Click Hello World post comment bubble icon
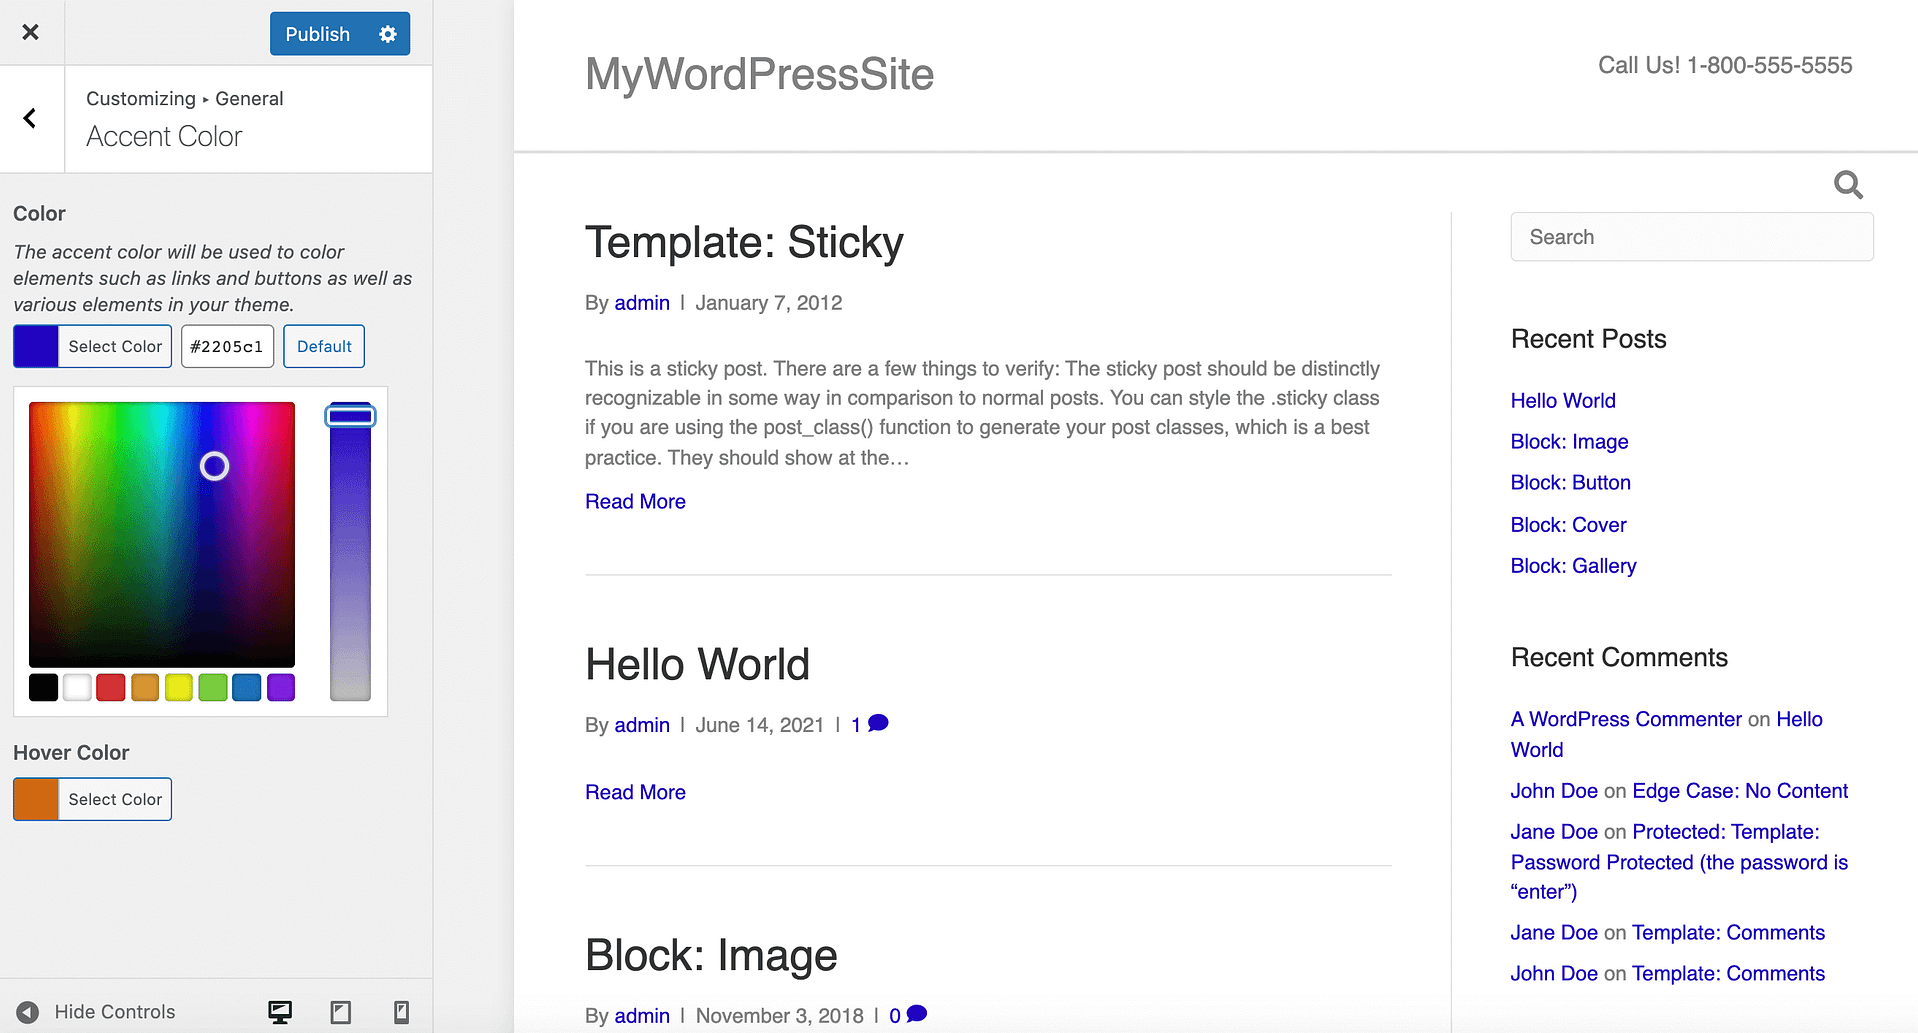This screenshot has height=1033, width=1918. [x=878, y=724]
